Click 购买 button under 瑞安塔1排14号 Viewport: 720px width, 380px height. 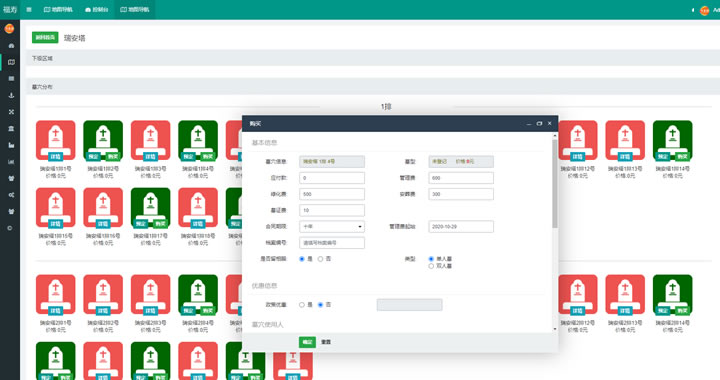click(x=682, y=156)
